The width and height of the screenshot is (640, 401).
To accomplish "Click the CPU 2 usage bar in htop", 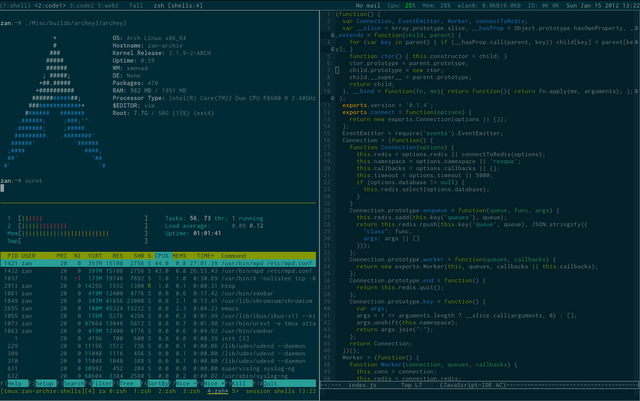I will (78, 226).
